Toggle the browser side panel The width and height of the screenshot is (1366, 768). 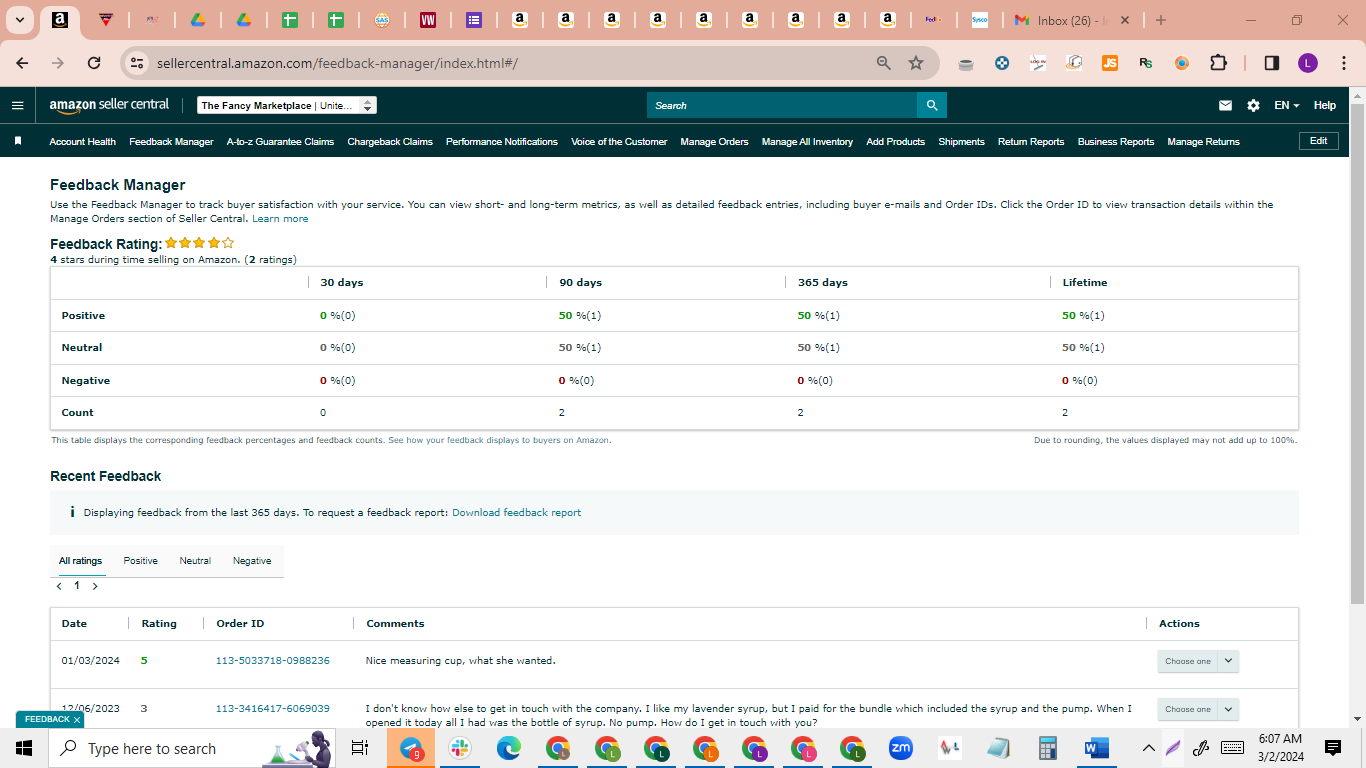click(1271, 63)
